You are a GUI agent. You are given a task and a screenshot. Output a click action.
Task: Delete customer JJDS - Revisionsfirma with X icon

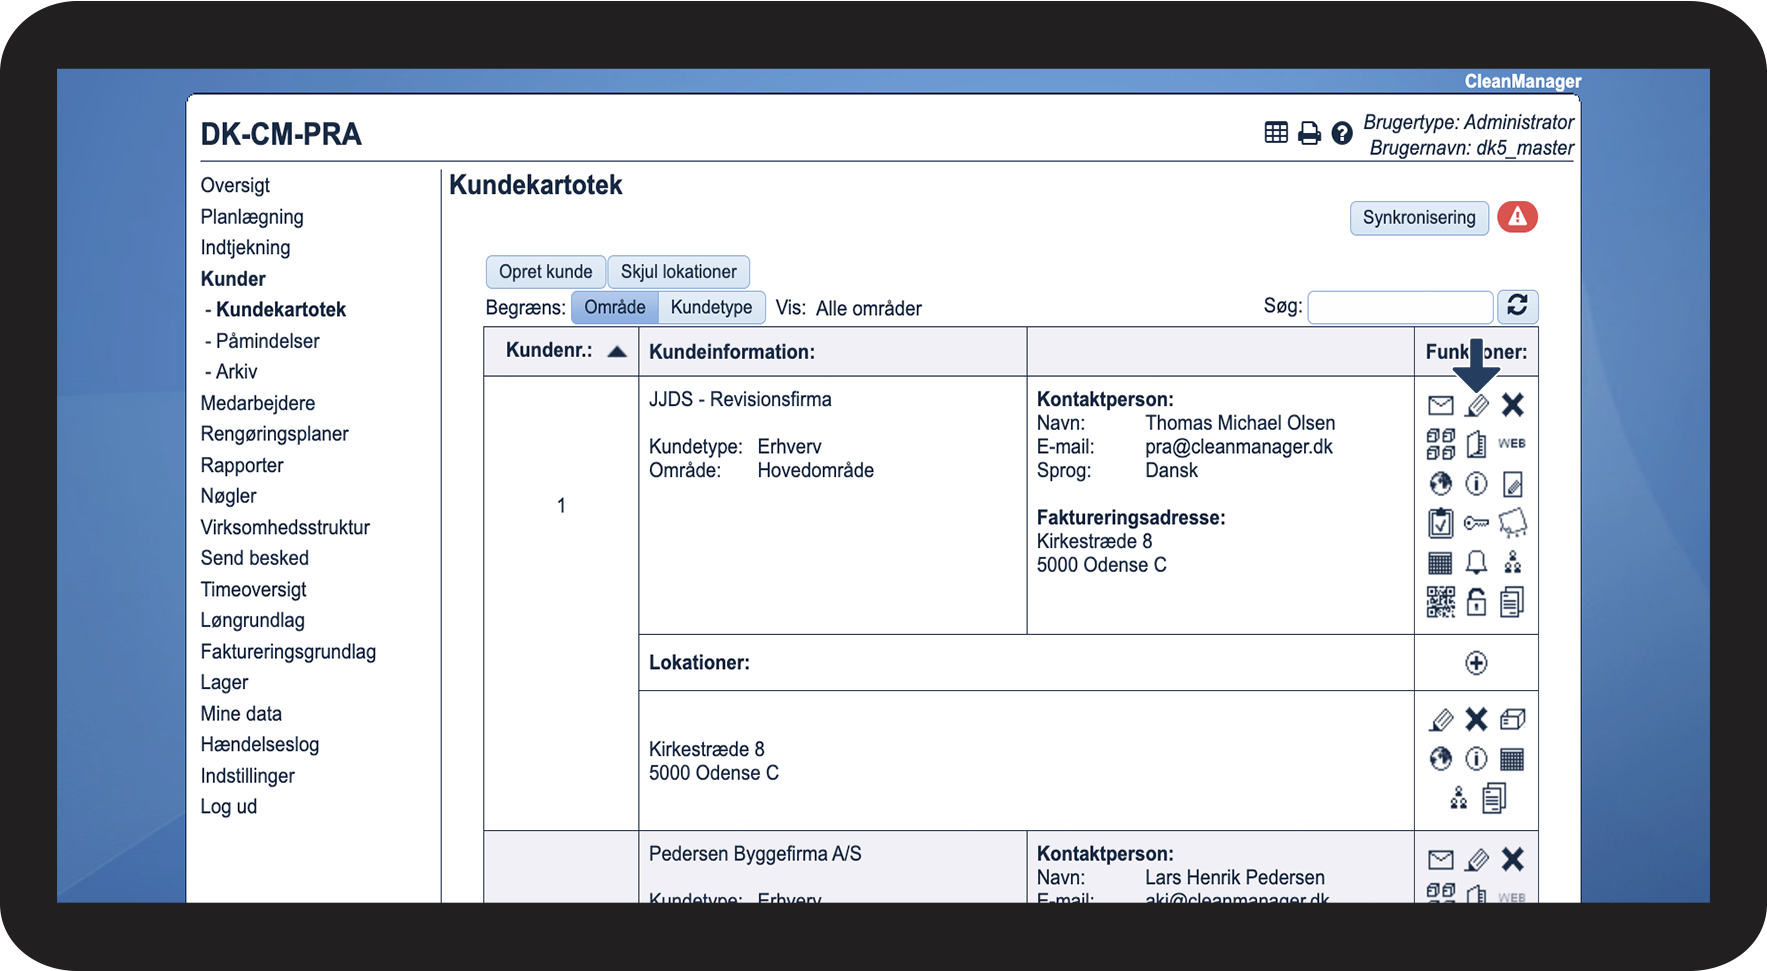[1513, 405]
